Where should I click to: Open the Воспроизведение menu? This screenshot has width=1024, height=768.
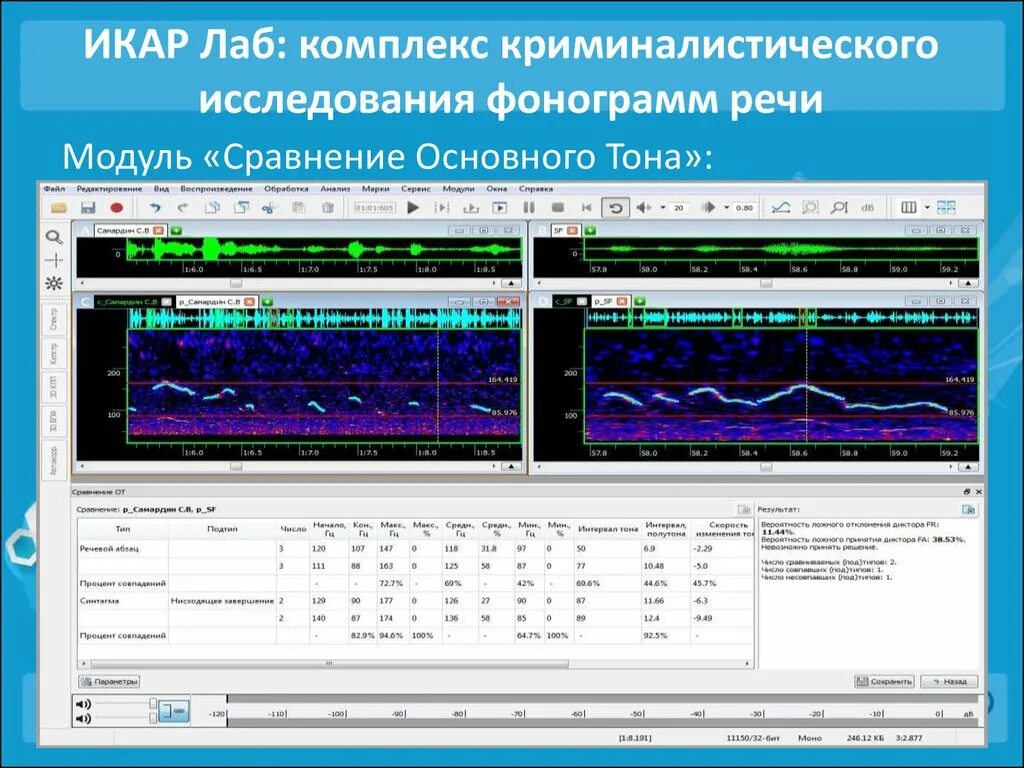pyautogui.click(x=216, y=189)
